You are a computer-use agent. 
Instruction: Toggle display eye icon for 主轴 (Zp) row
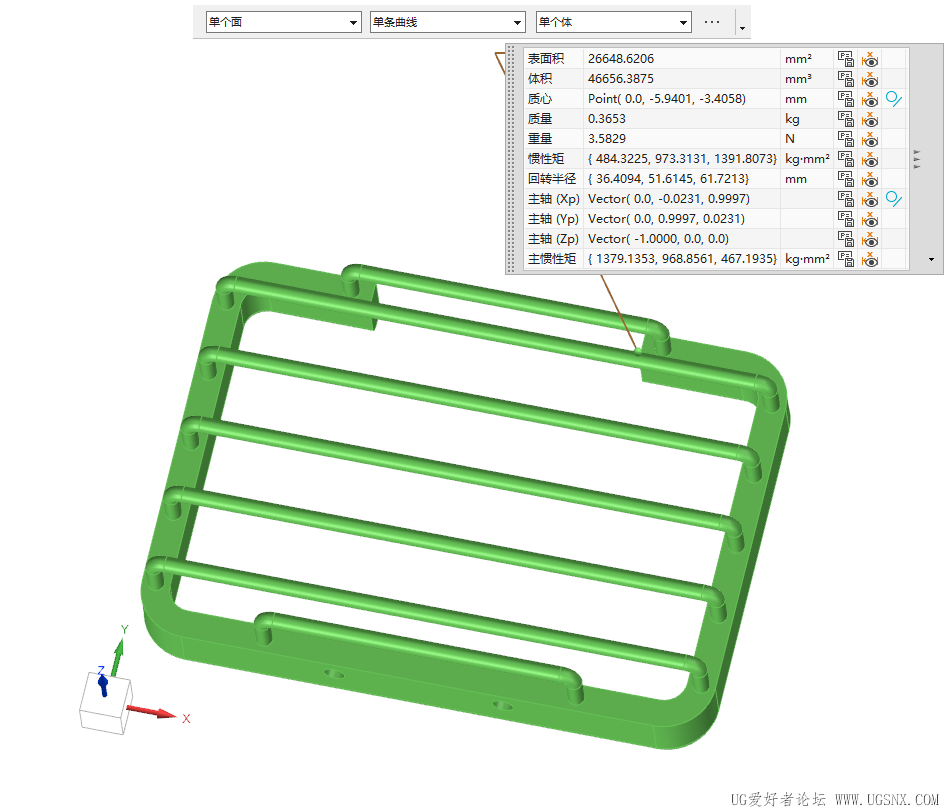click(x=870, y=239)
